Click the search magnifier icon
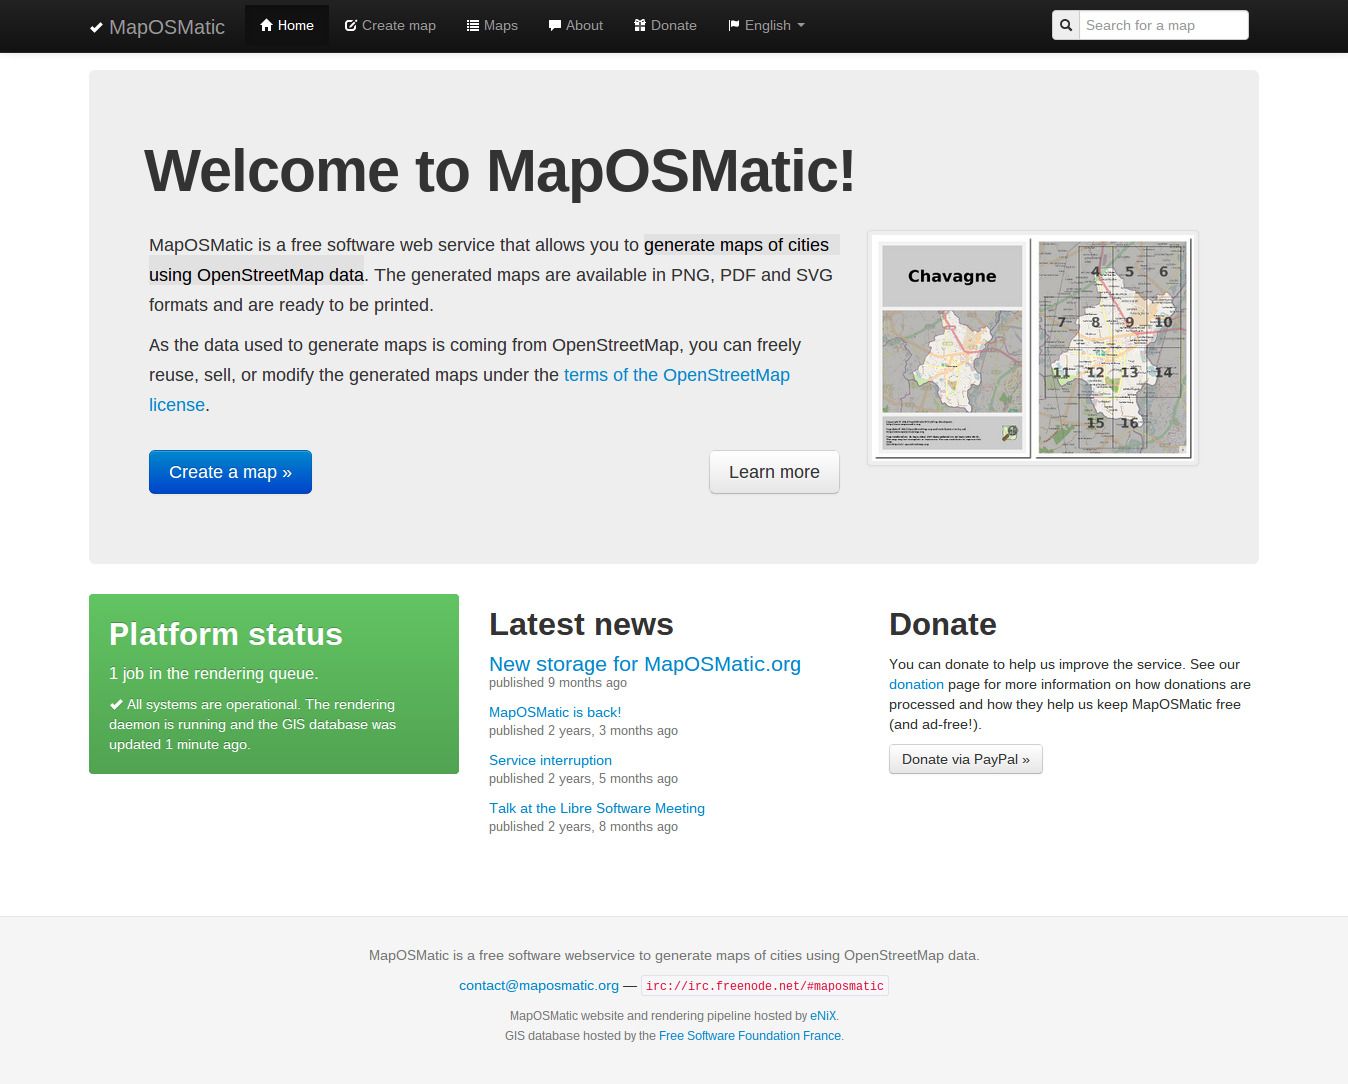 point(1066,24)
